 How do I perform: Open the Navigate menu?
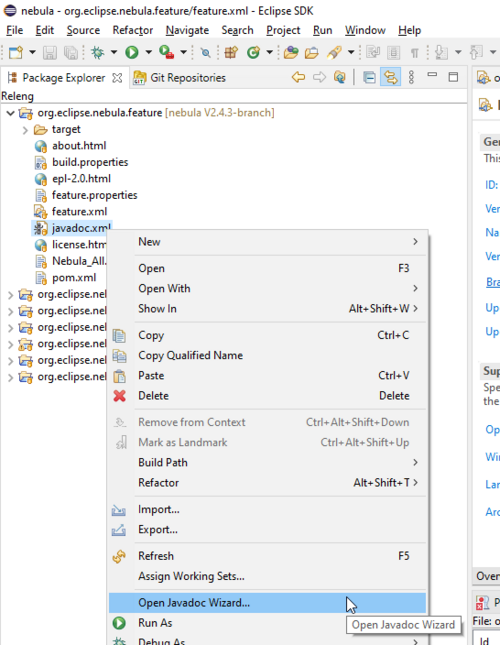(187, 30)
